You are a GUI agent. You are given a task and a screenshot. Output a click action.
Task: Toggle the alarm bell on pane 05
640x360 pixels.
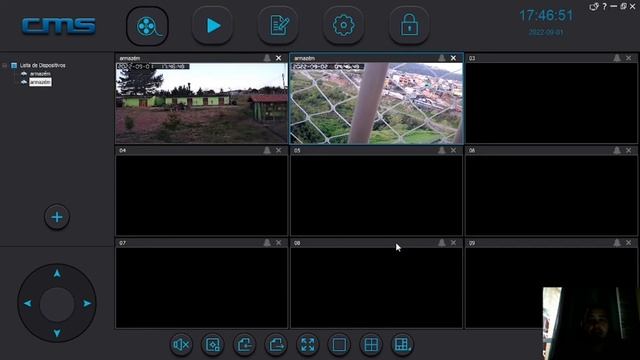point(442,150)
